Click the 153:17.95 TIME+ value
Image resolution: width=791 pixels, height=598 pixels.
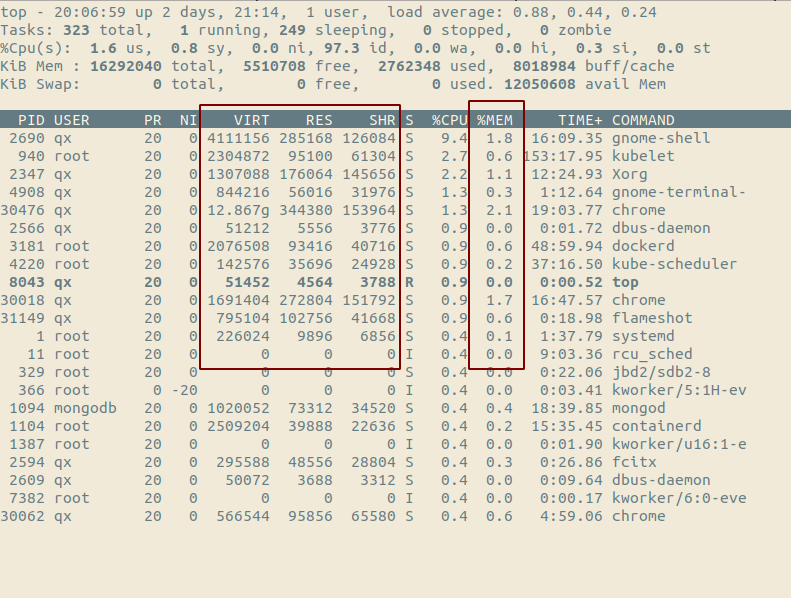point(562,156)
